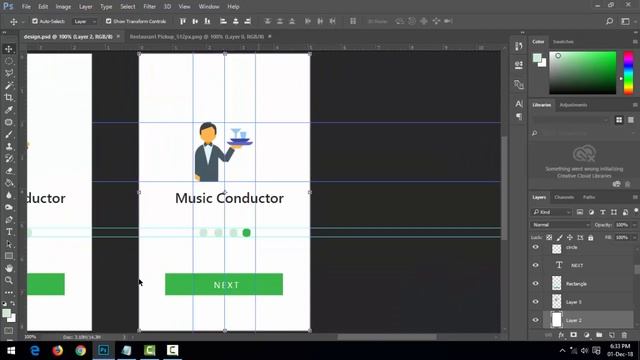
Task: Select the Eyedropper tool
Action: pos(9,110)
